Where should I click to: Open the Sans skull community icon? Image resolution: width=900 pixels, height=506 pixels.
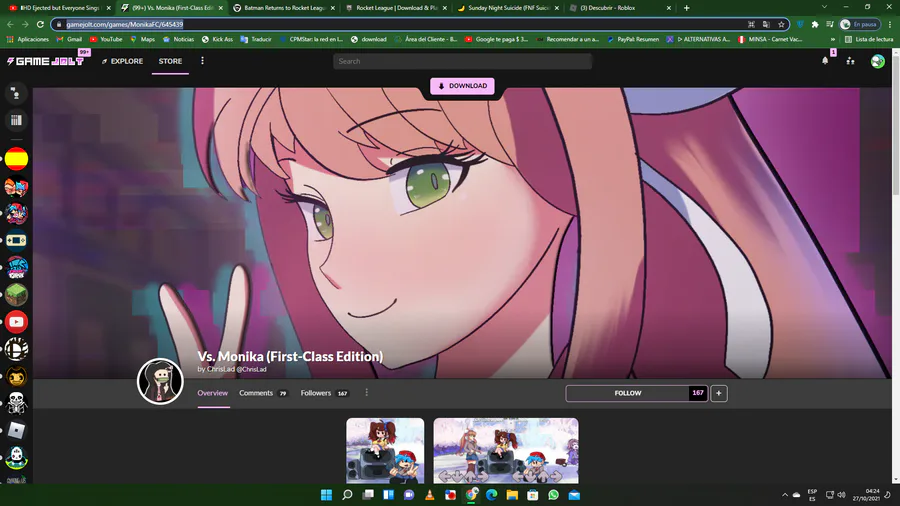tap(16, 403)
